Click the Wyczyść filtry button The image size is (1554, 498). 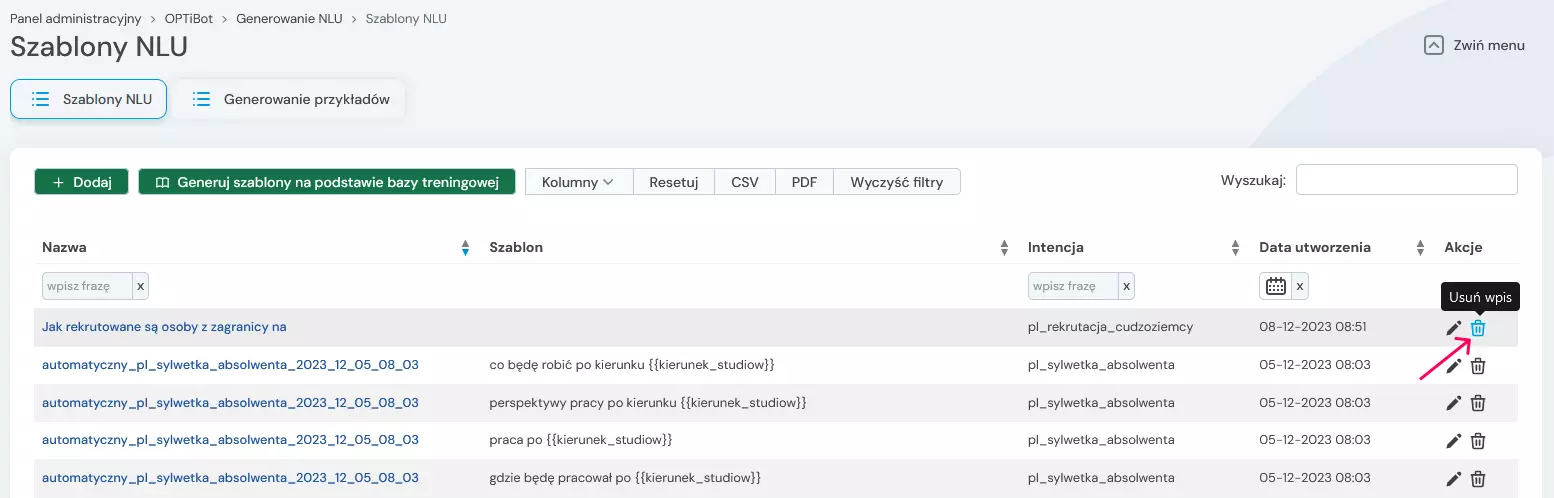click(x=897, y=182)
